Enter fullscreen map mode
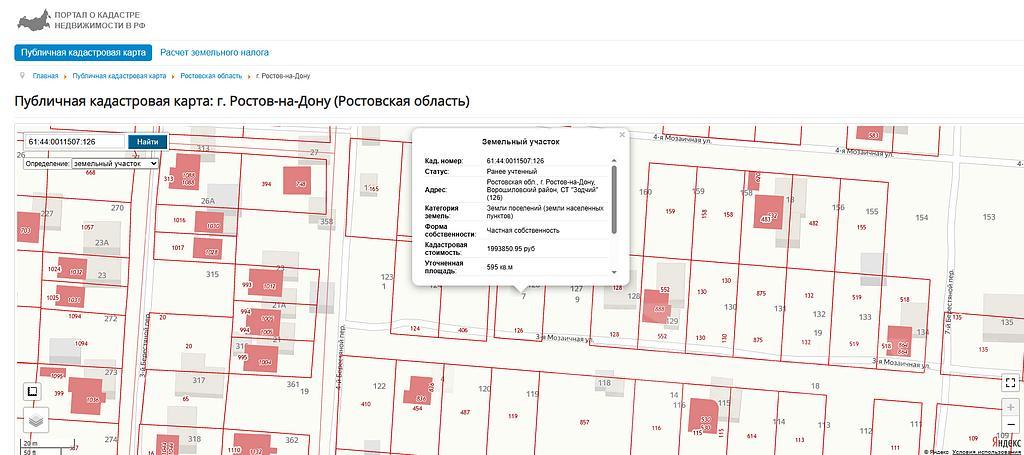The image size is (1024, 455). [1010, 383]
